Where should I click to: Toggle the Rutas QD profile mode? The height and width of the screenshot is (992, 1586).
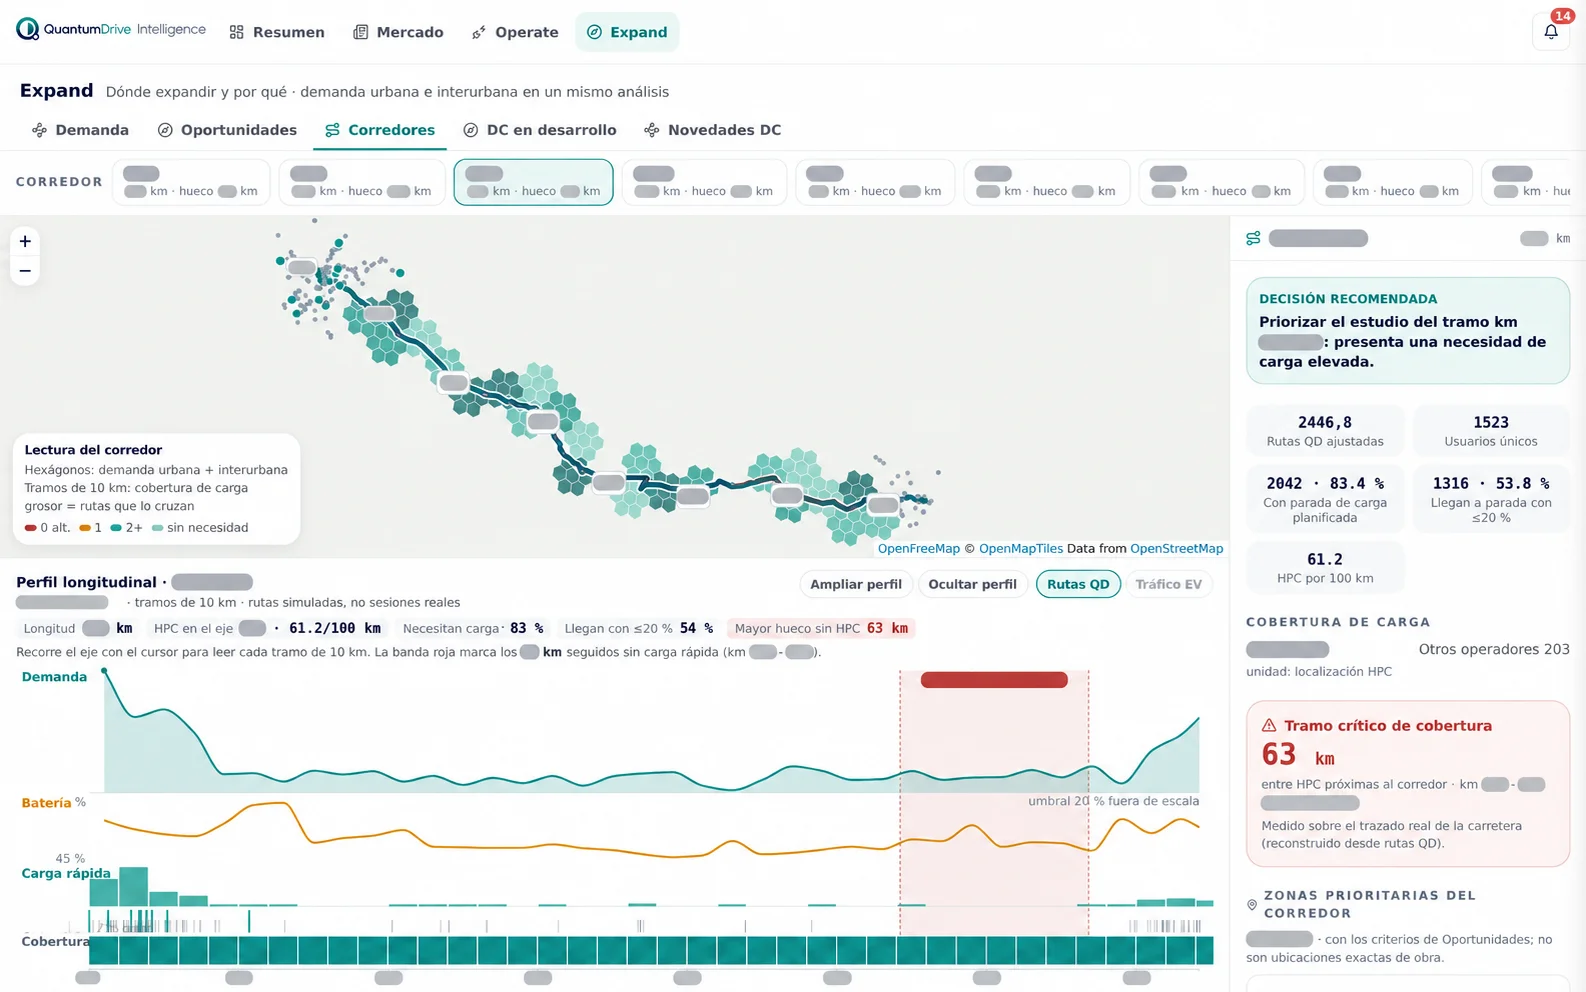click(x=1078, y=584)
